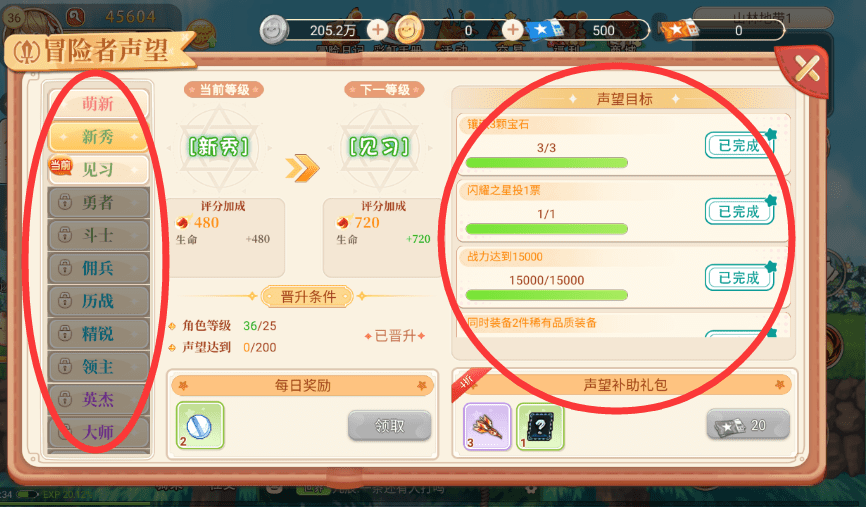Viewport: 866px width, 507px height.
Task: Click the silver coin currency icon
Action: coord(273,30)
